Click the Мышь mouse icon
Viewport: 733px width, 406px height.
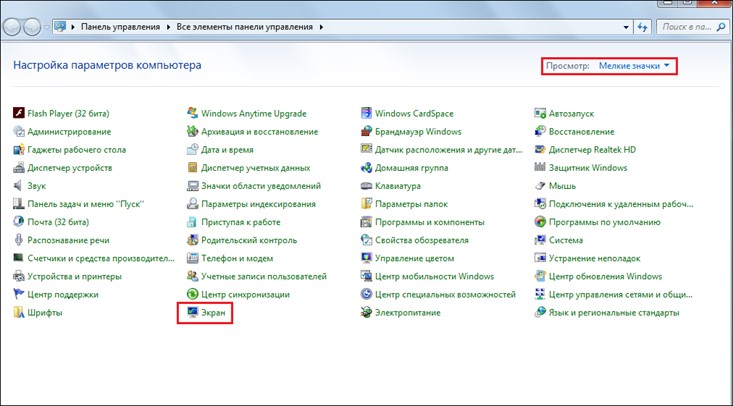540,186
